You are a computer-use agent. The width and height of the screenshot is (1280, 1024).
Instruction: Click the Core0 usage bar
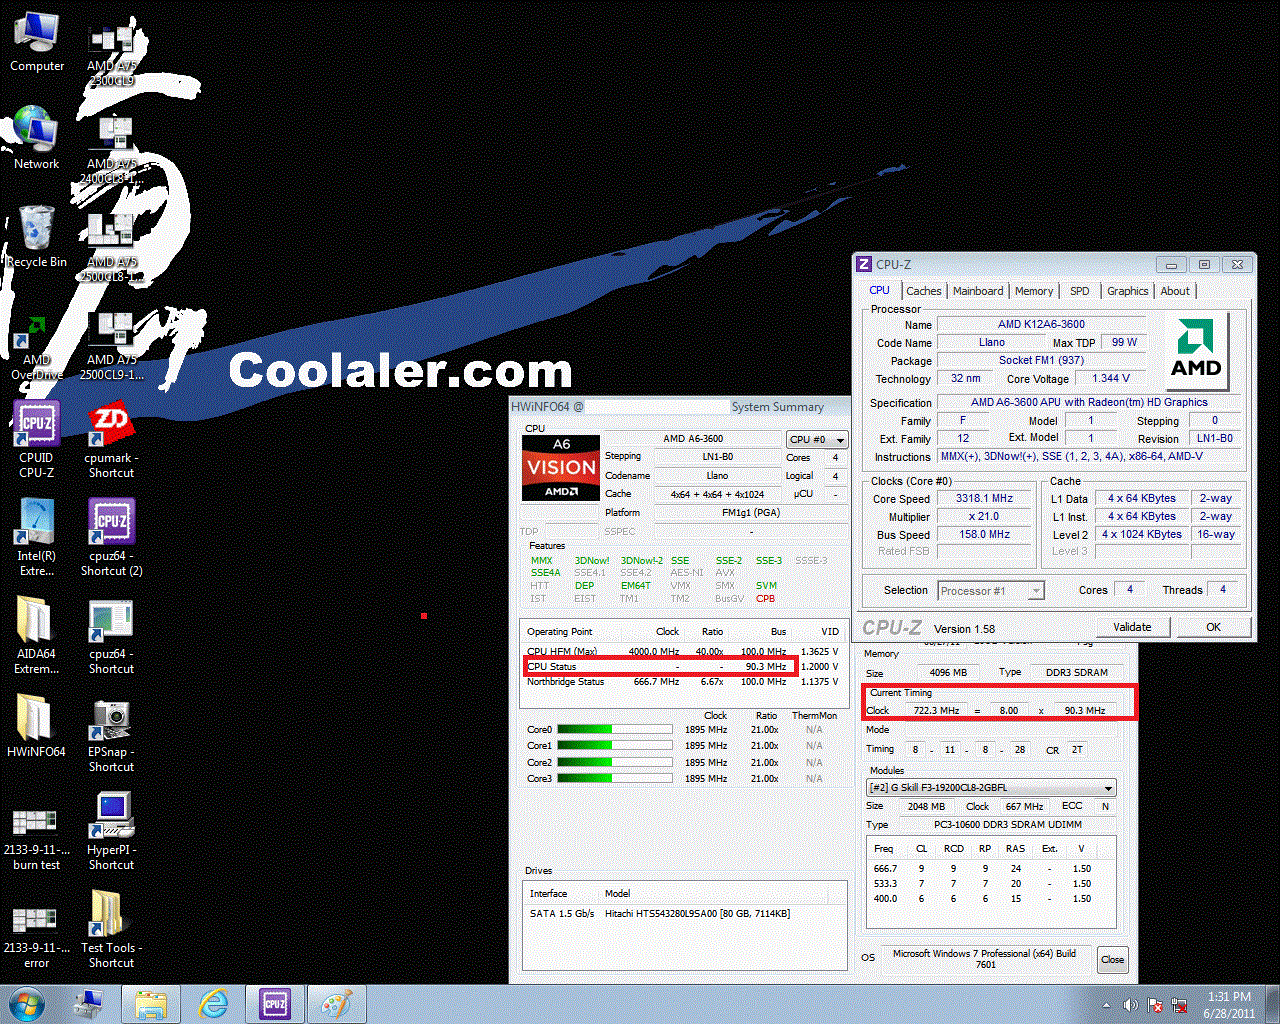(x=615, y=730)
